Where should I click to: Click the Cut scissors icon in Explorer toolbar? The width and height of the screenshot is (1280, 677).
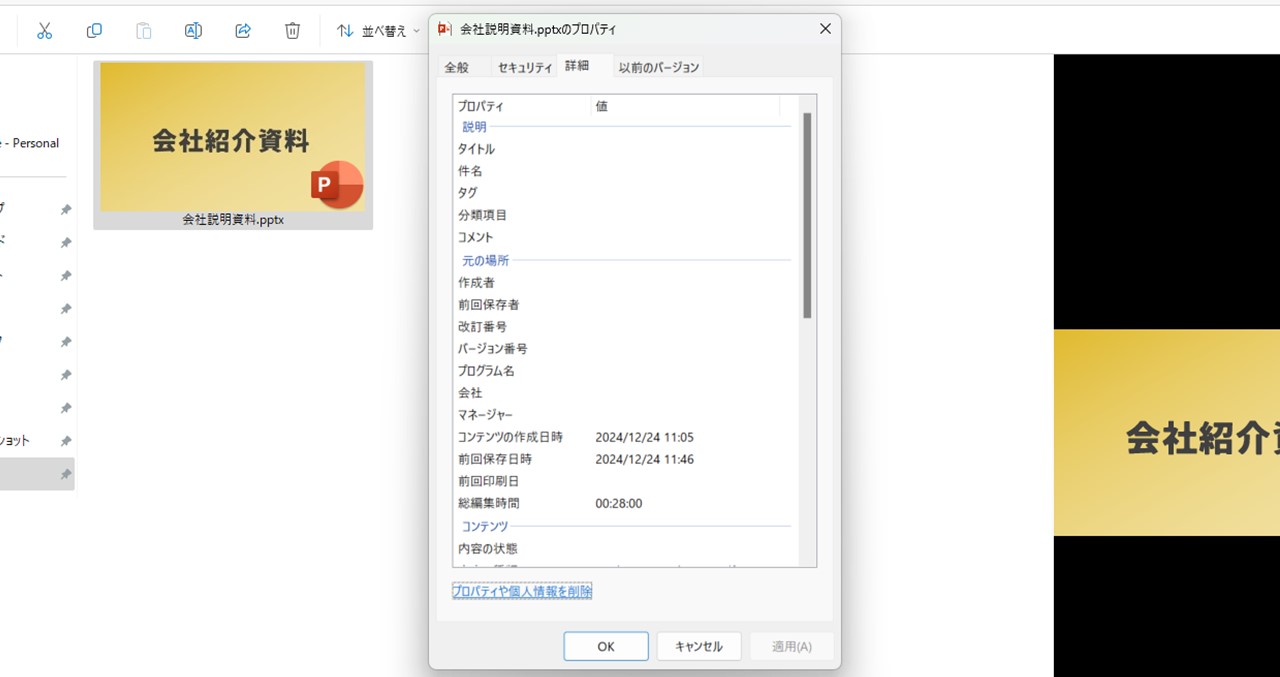click(x=44, y=31)
